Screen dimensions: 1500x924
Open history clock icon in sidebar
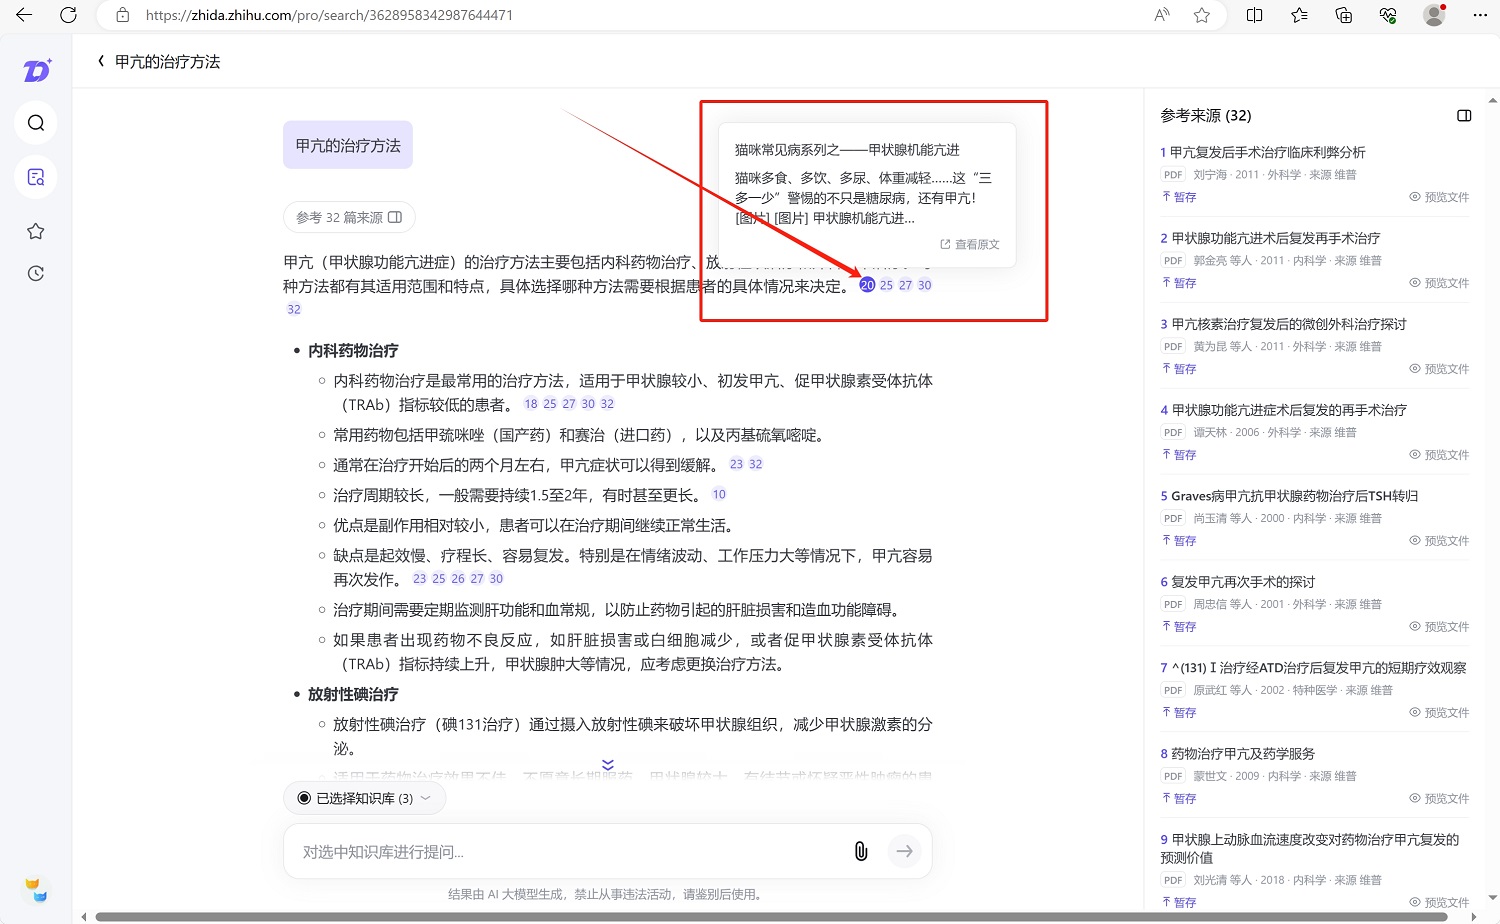pyautogui.click(x=36, y=273)
